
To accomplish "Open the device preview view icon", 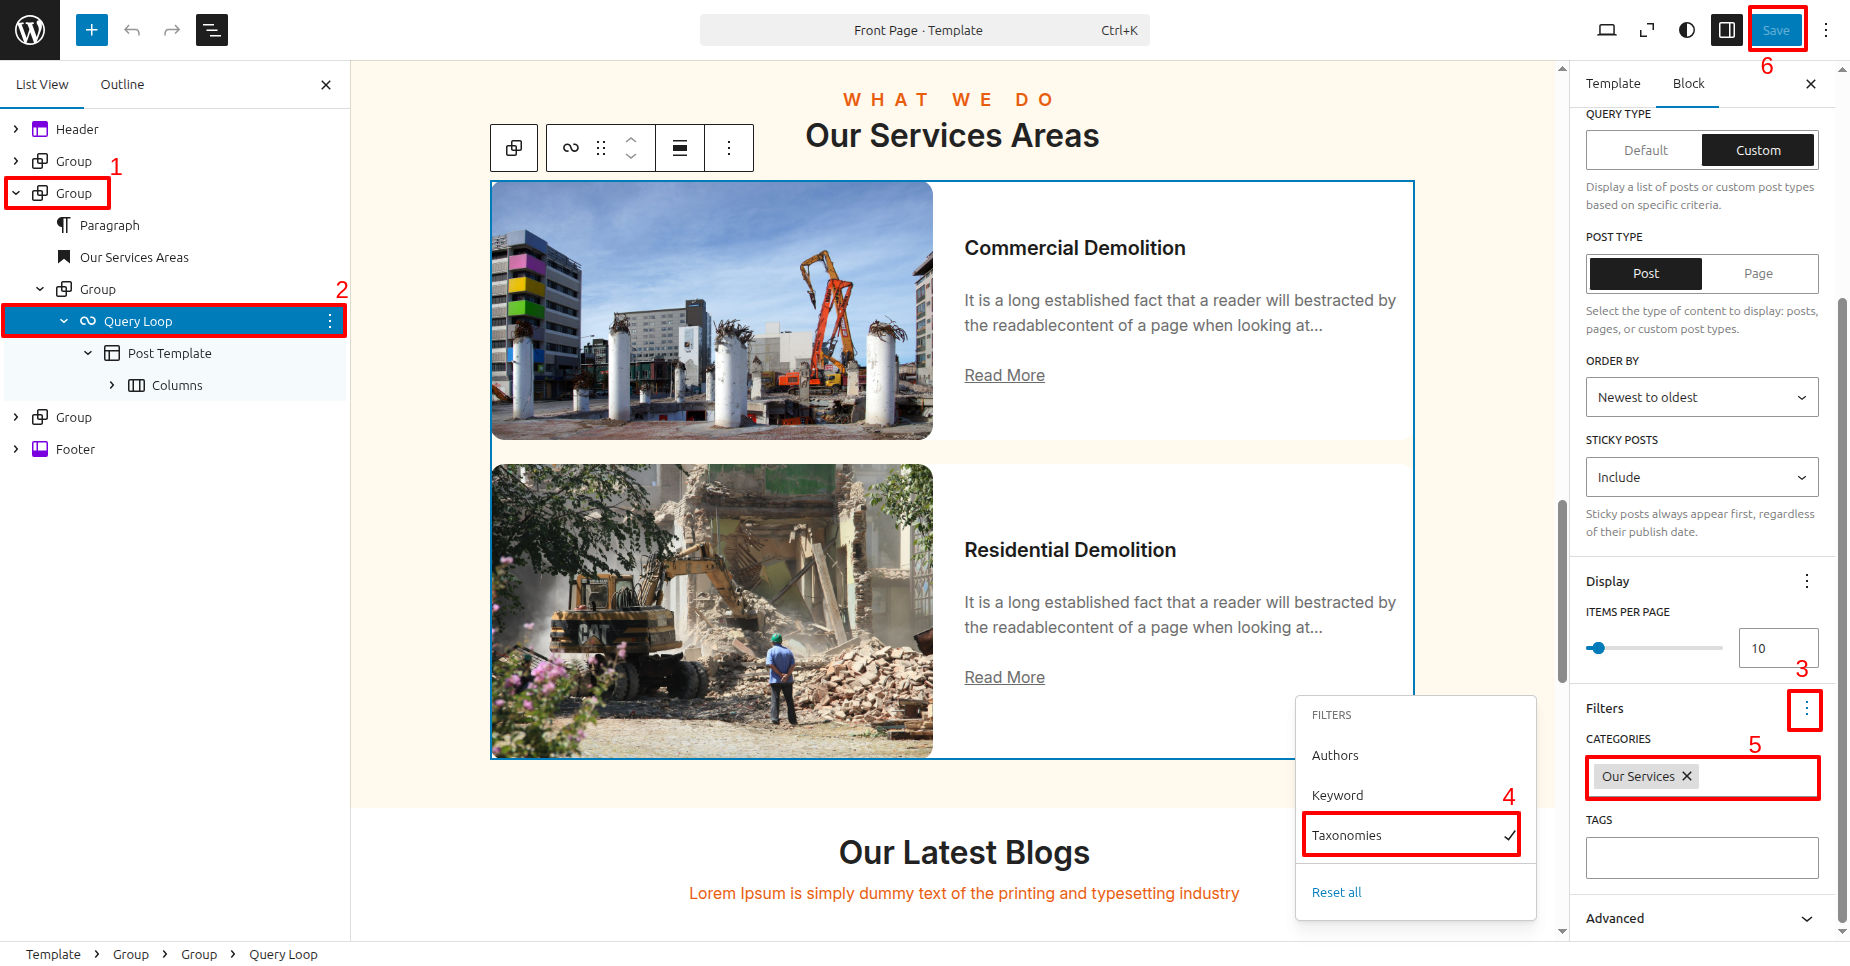I will 1607,30.
